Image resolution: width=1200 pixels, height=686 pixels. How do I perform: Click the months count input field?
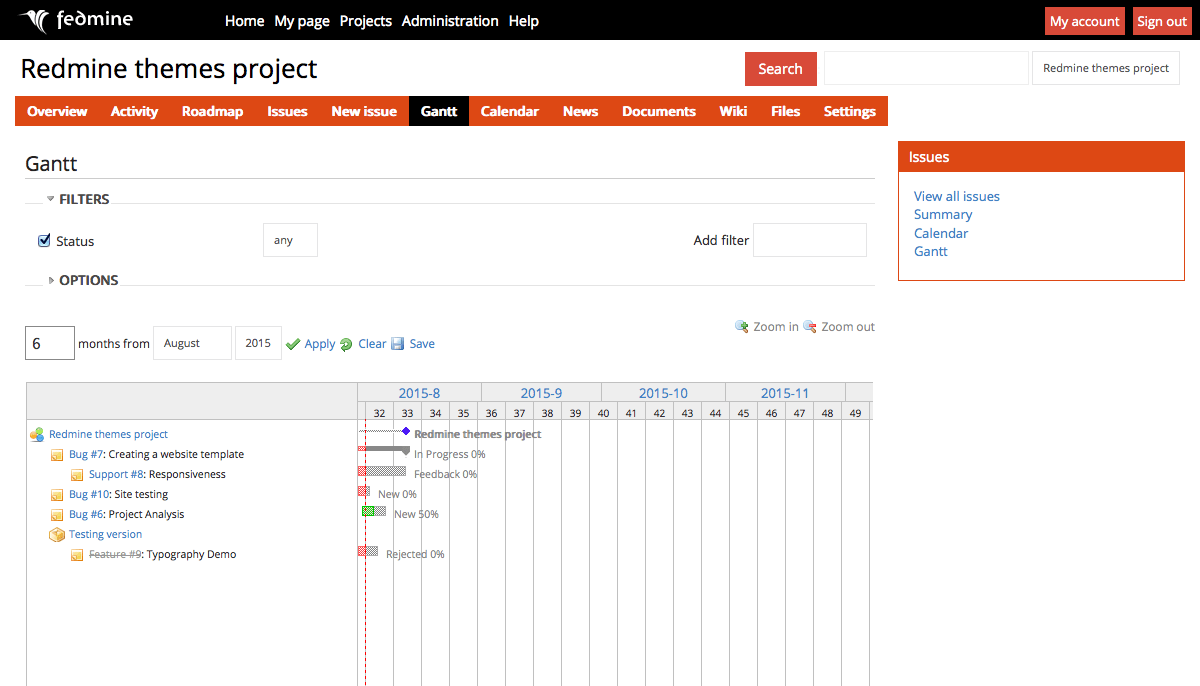(x=50, y=343)
